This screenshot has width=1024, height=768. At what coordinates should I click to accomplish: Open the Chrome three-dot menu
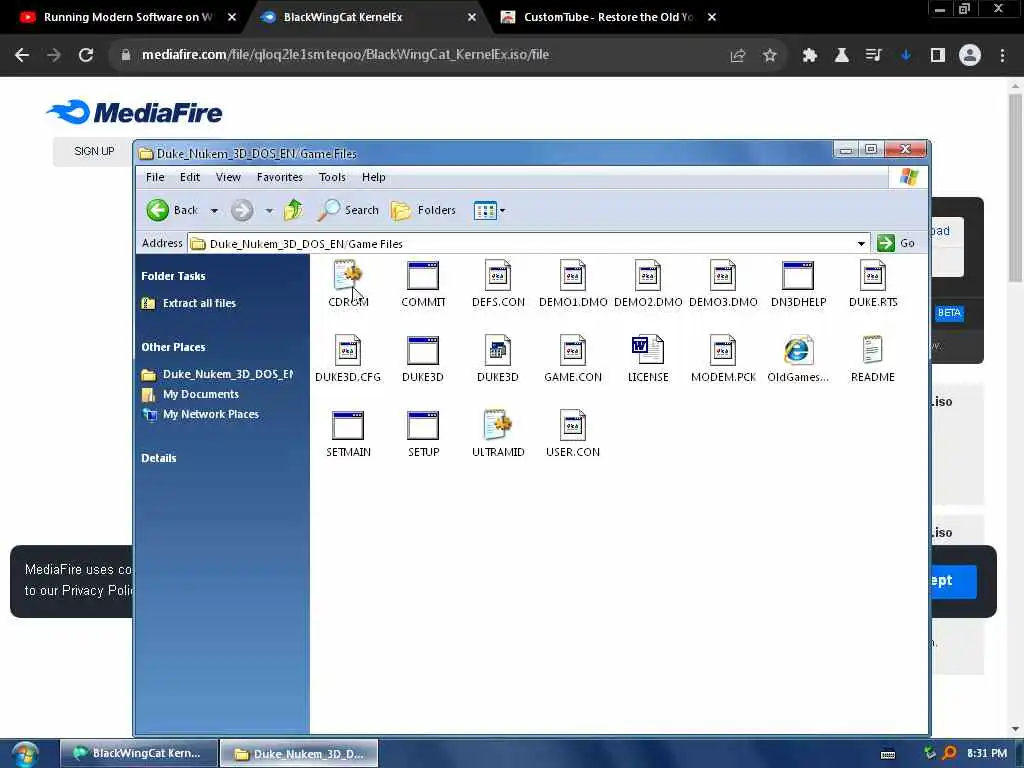[x=1002, y=56]
